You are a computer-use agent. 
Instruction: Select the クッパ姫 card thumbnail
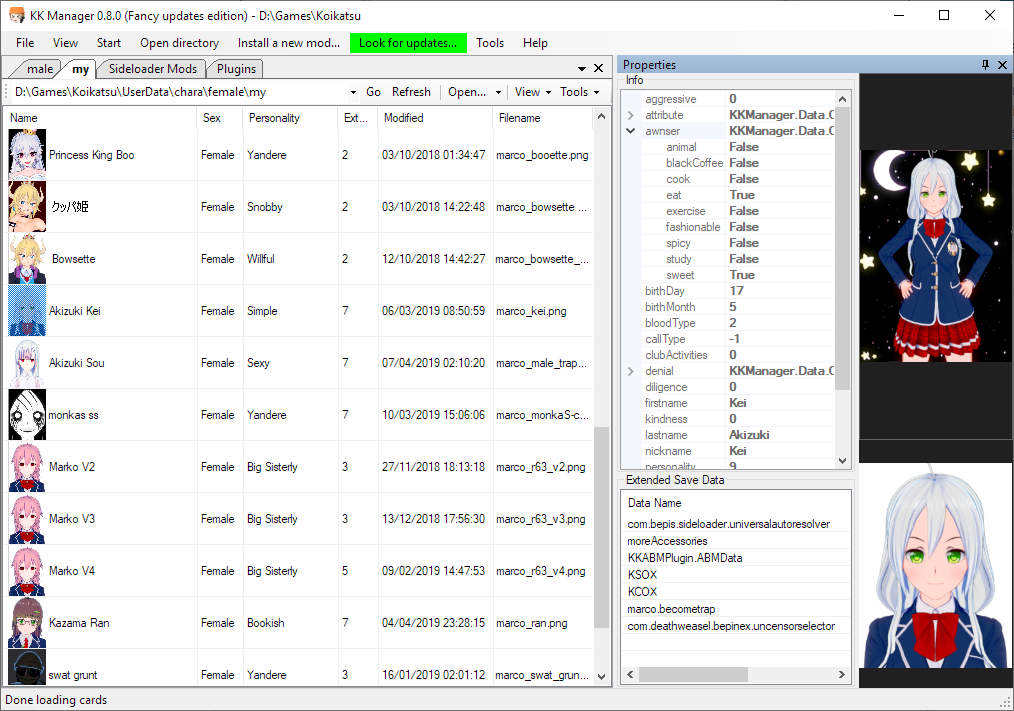pos(27,206)
